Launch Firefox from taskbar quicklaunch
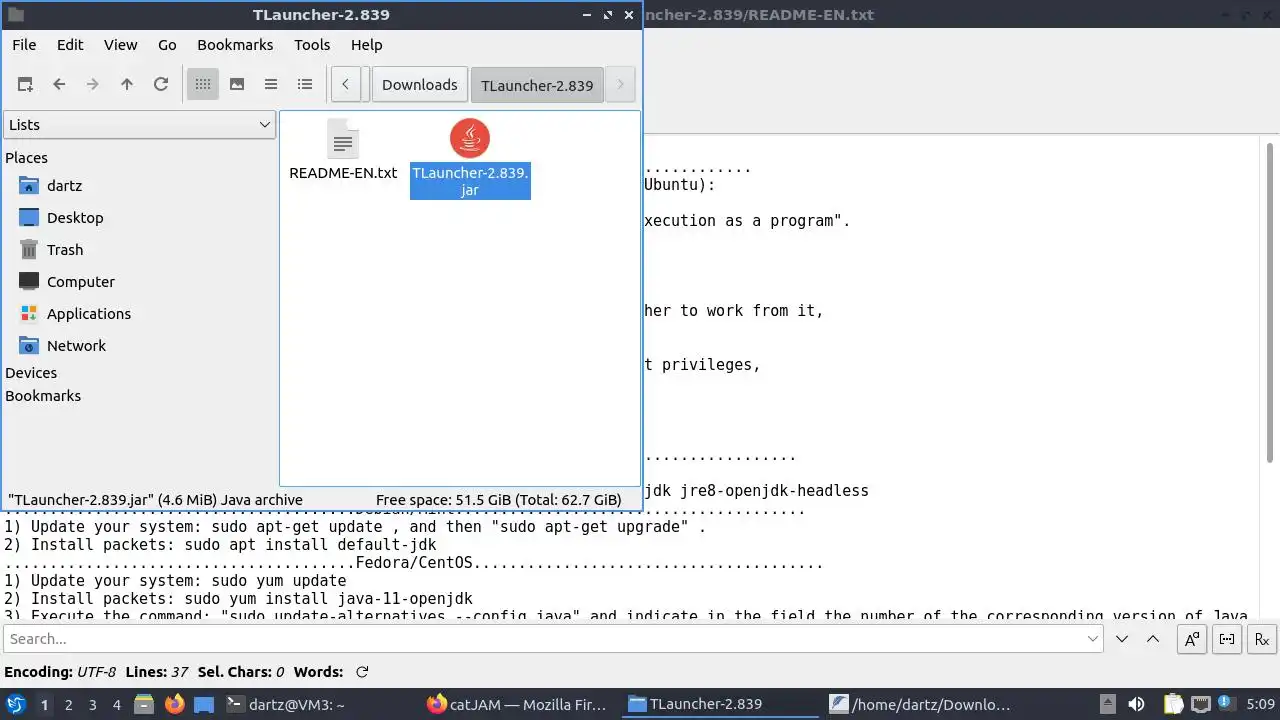The image size is (1280, 720). pyautogui.click(x=174, y=704)
